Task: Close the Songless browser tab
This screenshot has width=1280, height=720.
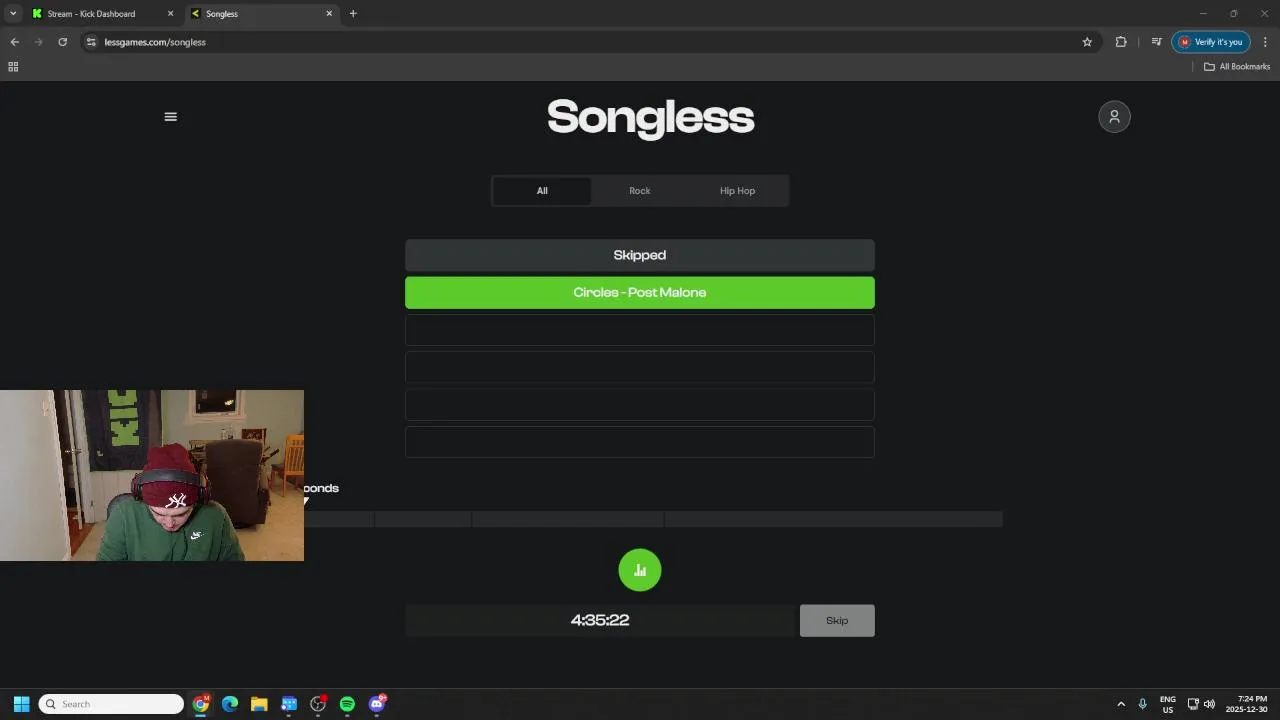Action: pyautogui.click(x=329, y=14)
